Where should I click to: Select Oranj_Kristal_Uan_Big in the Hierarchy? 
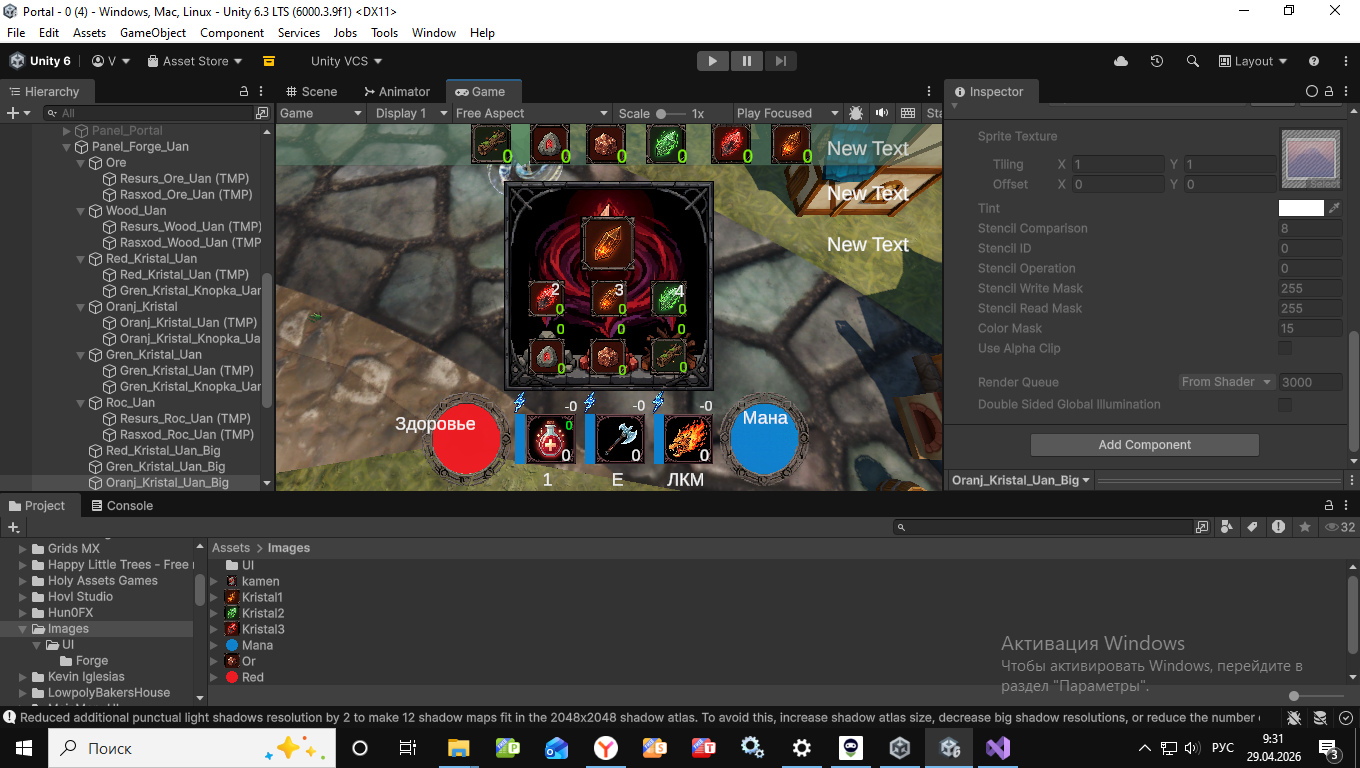click(167, 482)
